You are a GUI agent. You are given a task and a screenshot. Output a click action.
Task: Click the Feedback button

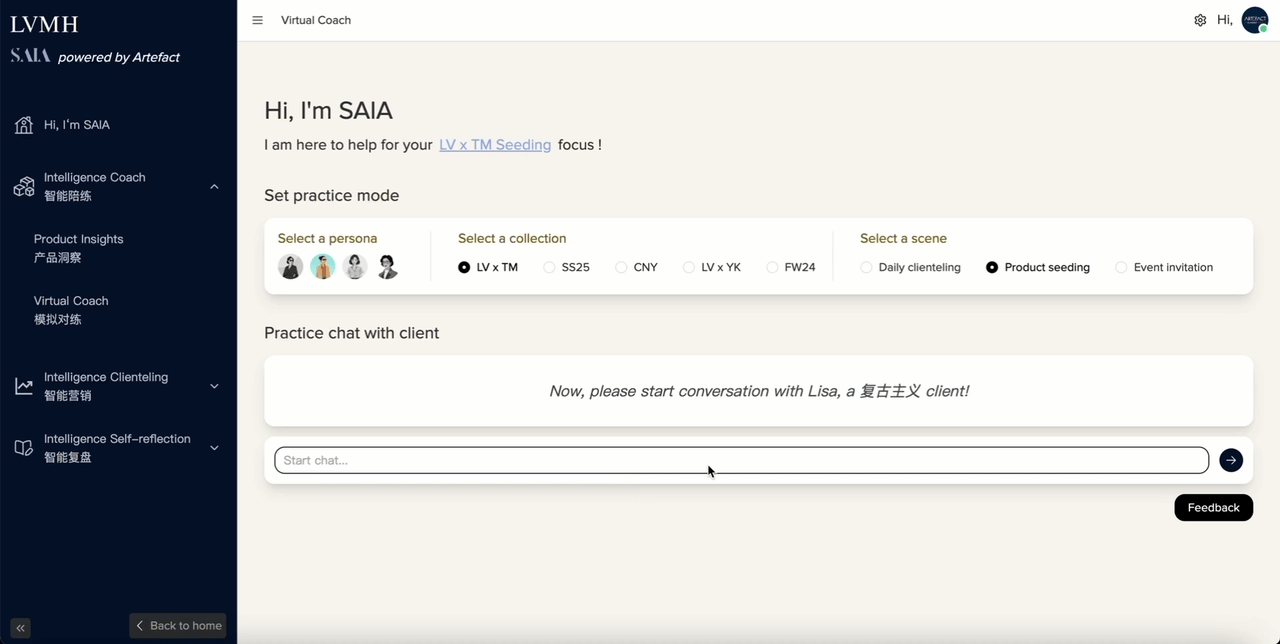pos(1213,508)
